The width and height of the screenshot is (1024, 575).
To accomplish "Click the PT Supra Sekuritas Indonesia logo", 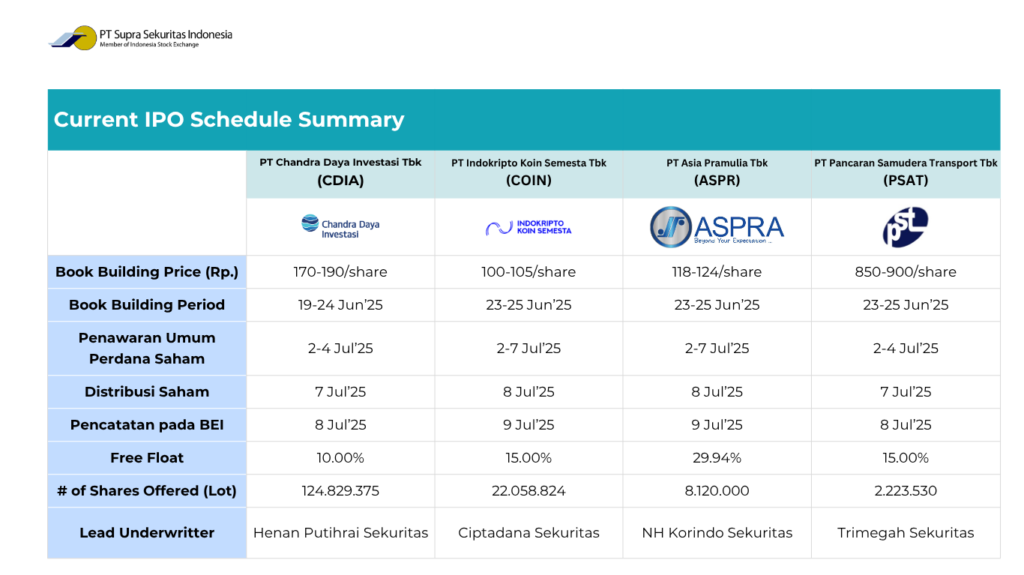I will (x=140, y=38).
